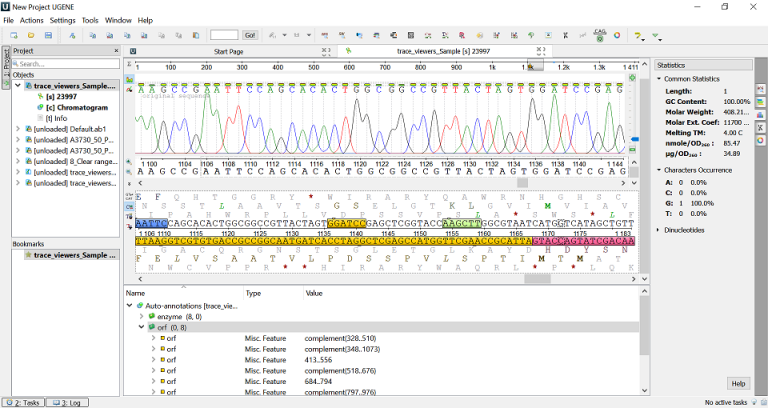Open the Tools menu
The height and width of the screenshot is (408, 768).
coord(90,20)
